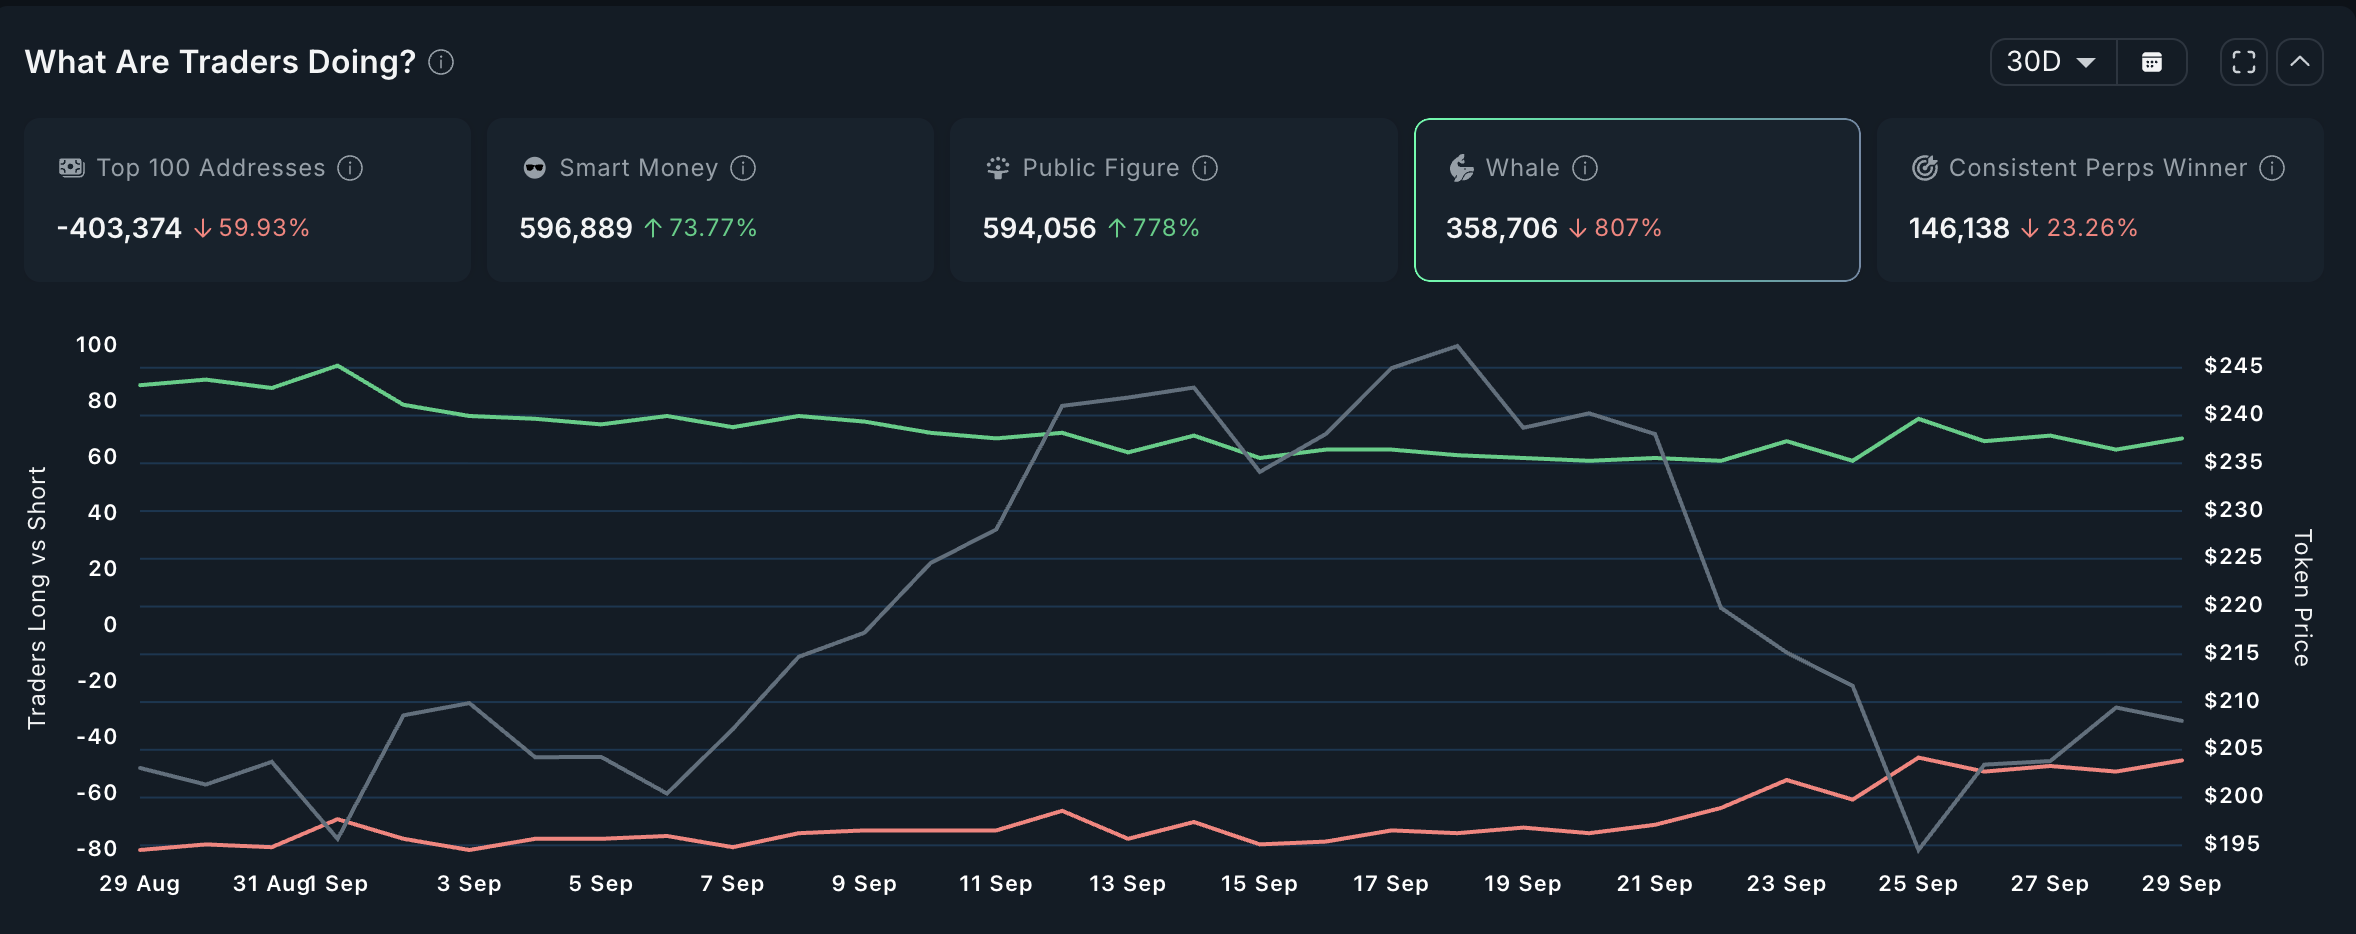Click the Smart Money info icon
The image size is (2356, 934).
743,168
